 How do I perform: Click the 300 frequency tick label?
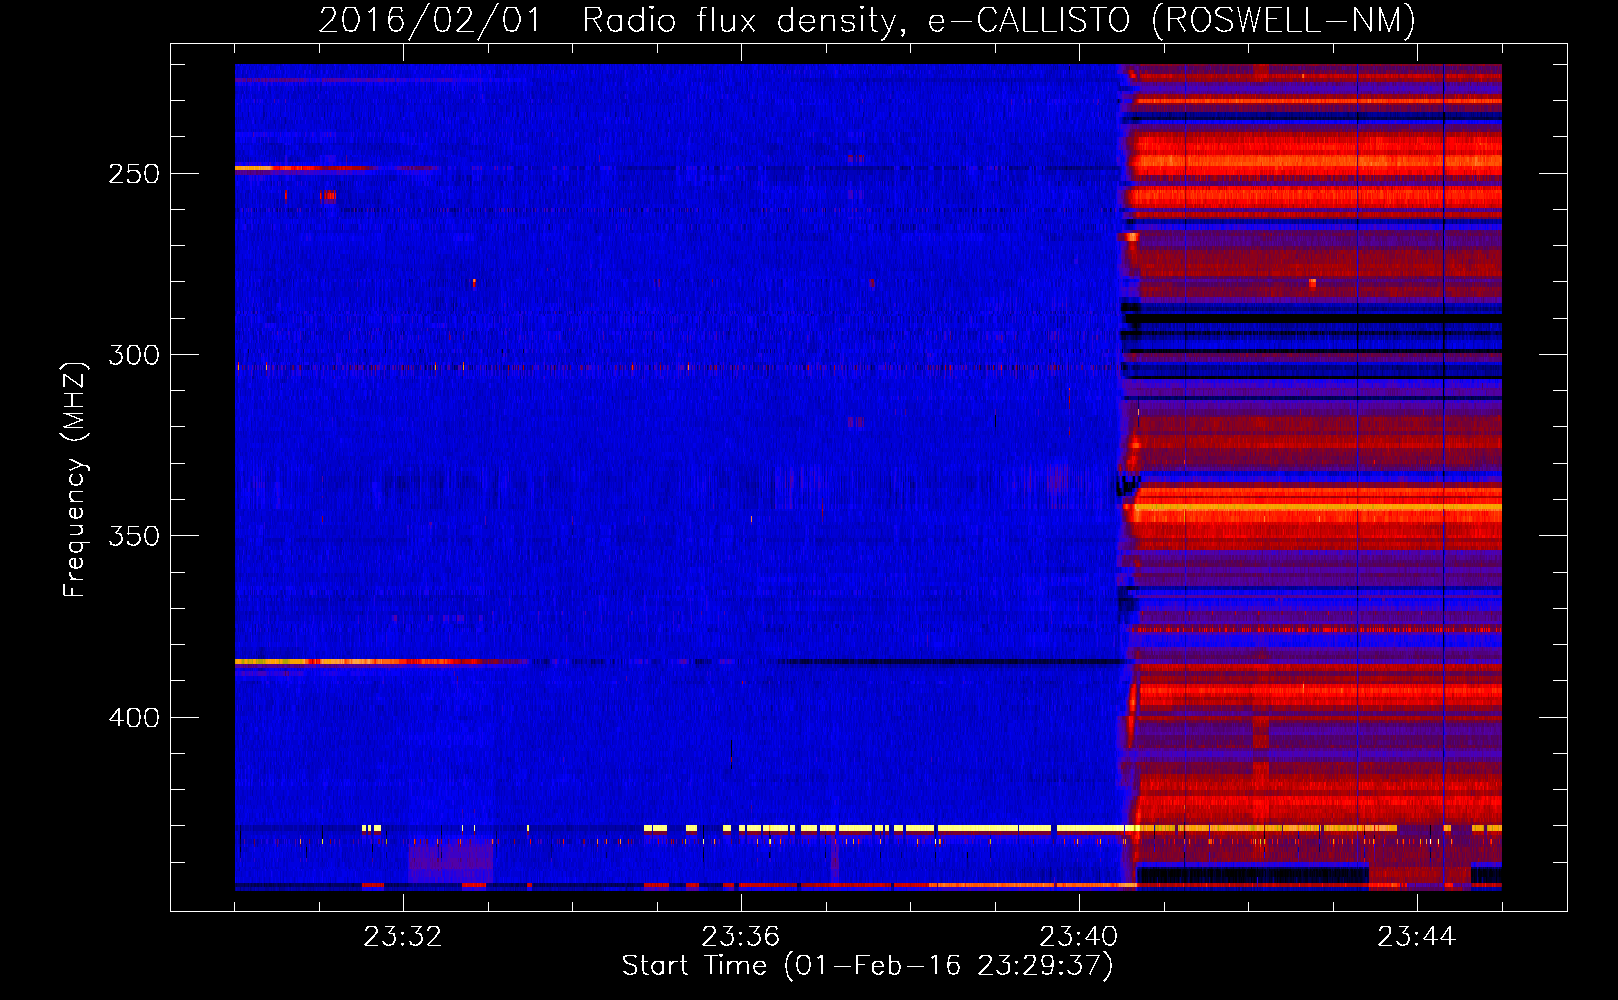(x=134, y=355)
